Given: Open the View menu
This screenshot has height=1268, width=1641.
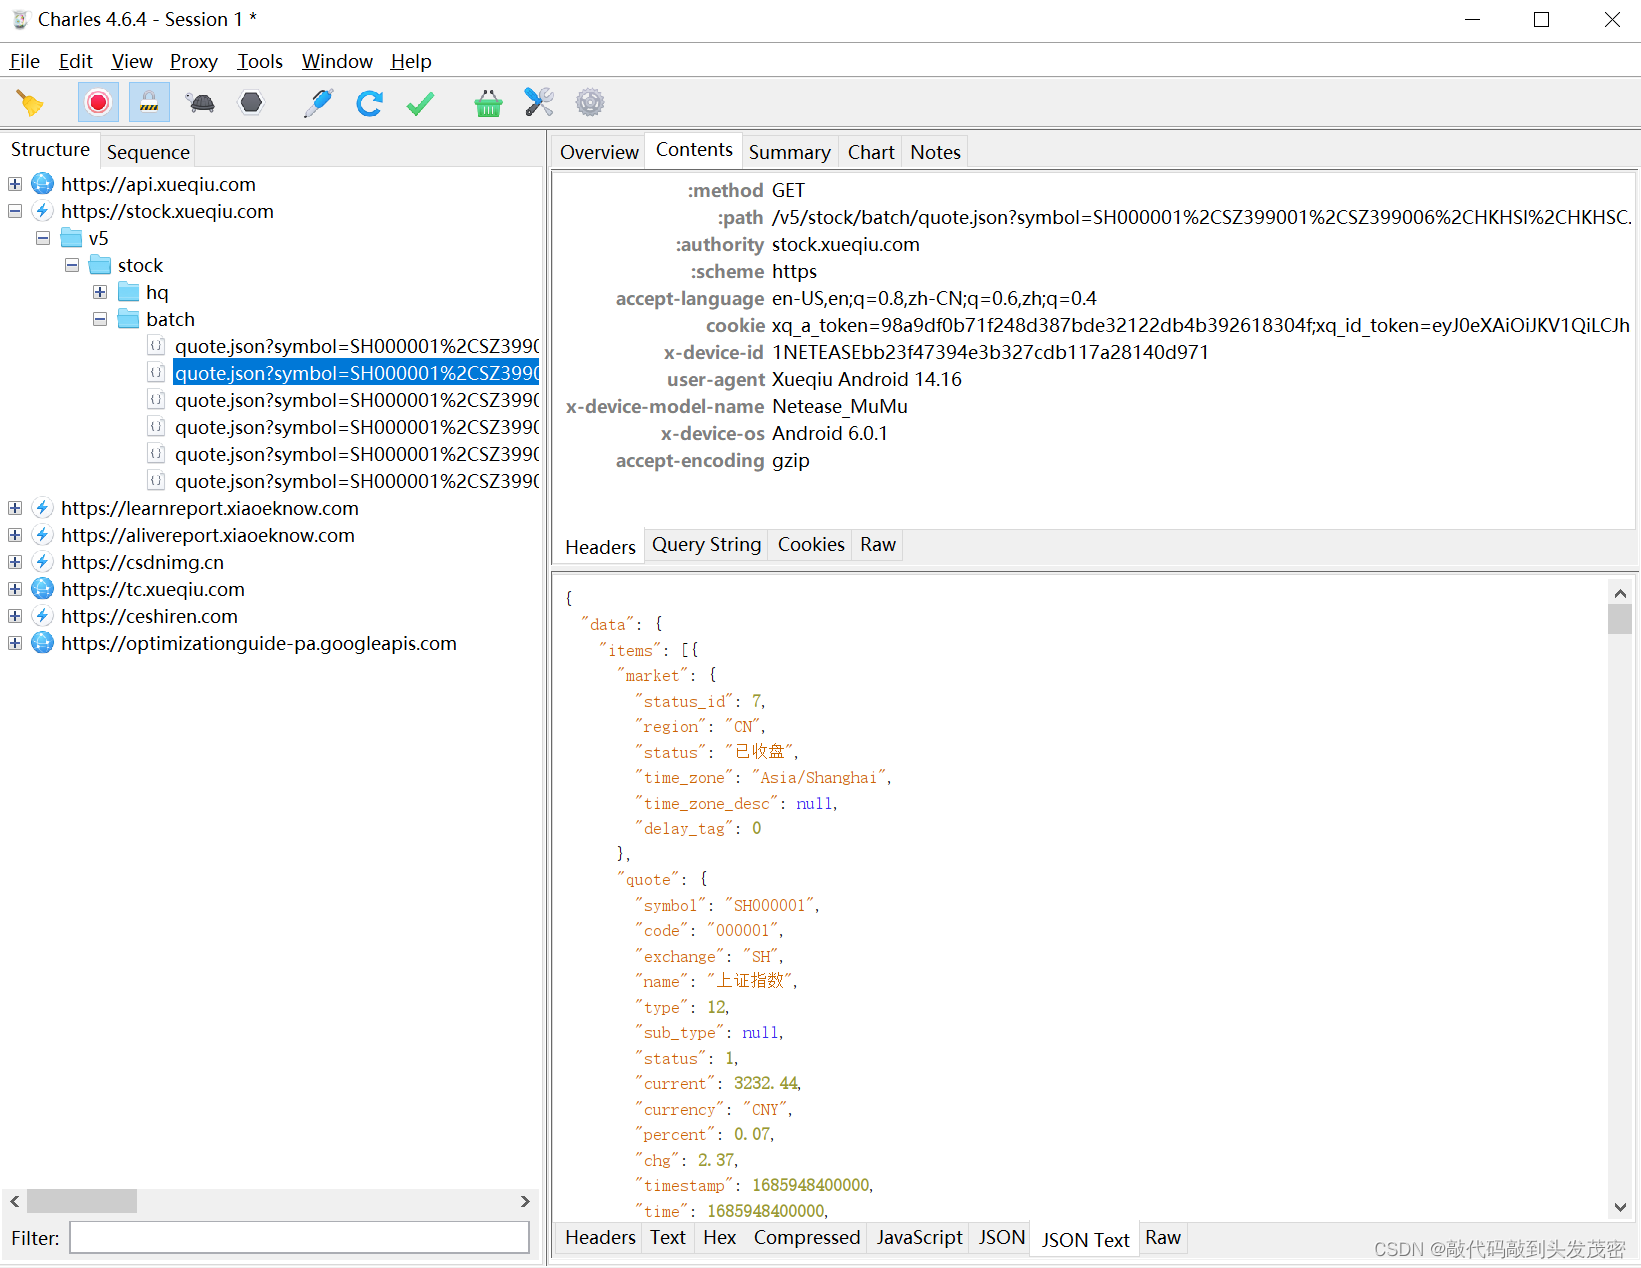Looking at the screenshot, I should tap(132, 61).
